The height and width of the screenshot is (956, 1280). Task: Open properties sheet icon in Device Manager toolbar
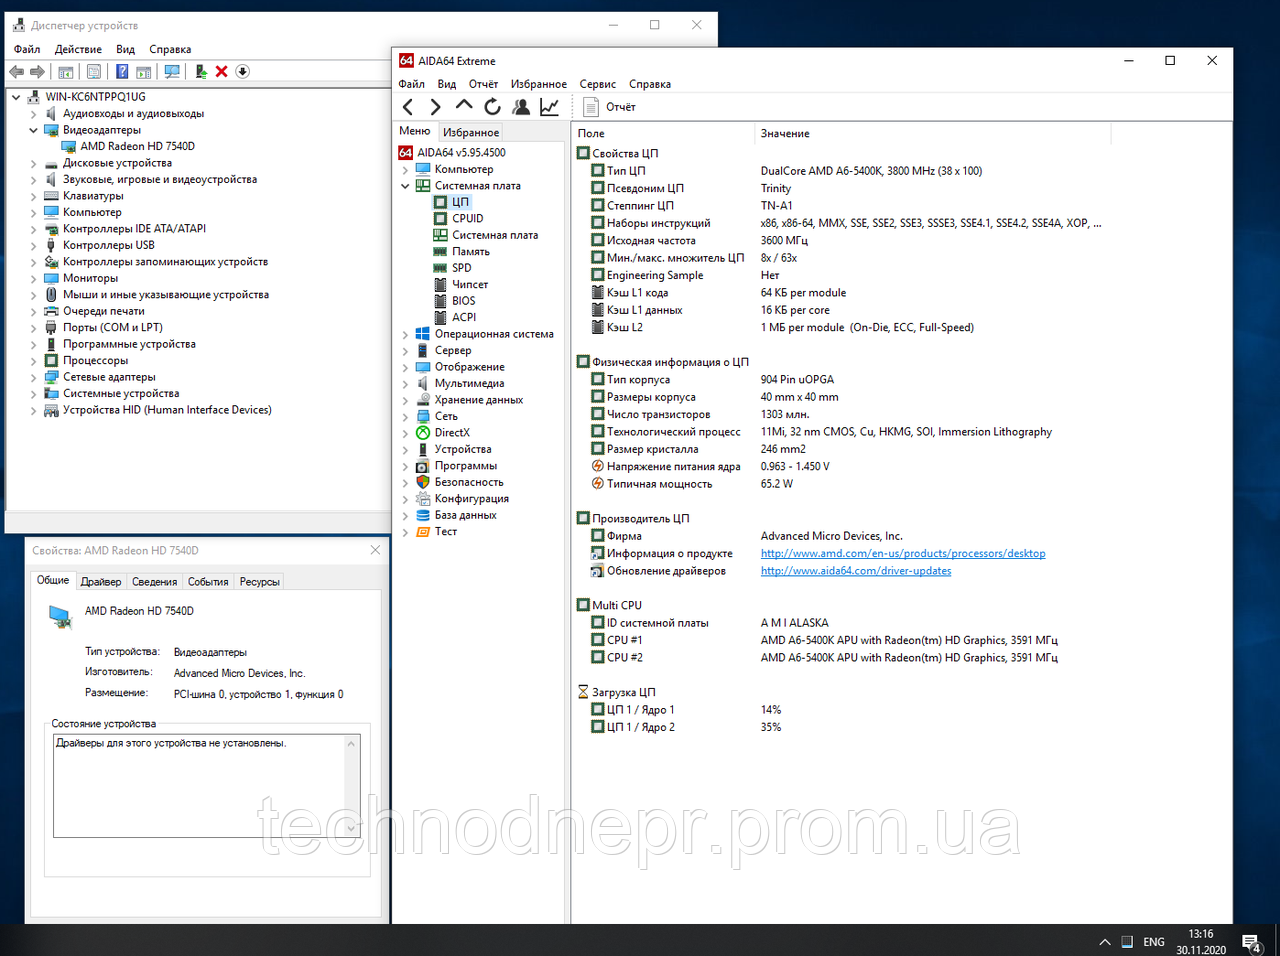click(x=94, y=72)
